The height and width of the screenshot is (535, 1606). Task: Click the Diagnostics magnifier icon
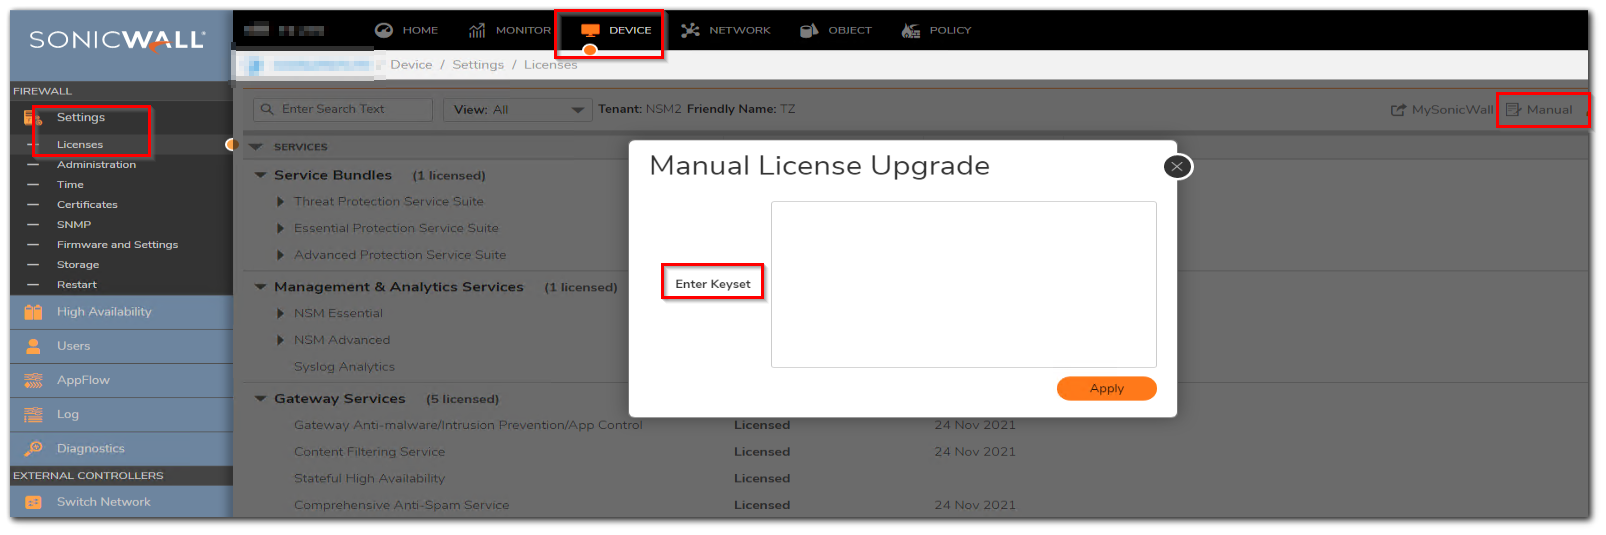coord(33,448)
